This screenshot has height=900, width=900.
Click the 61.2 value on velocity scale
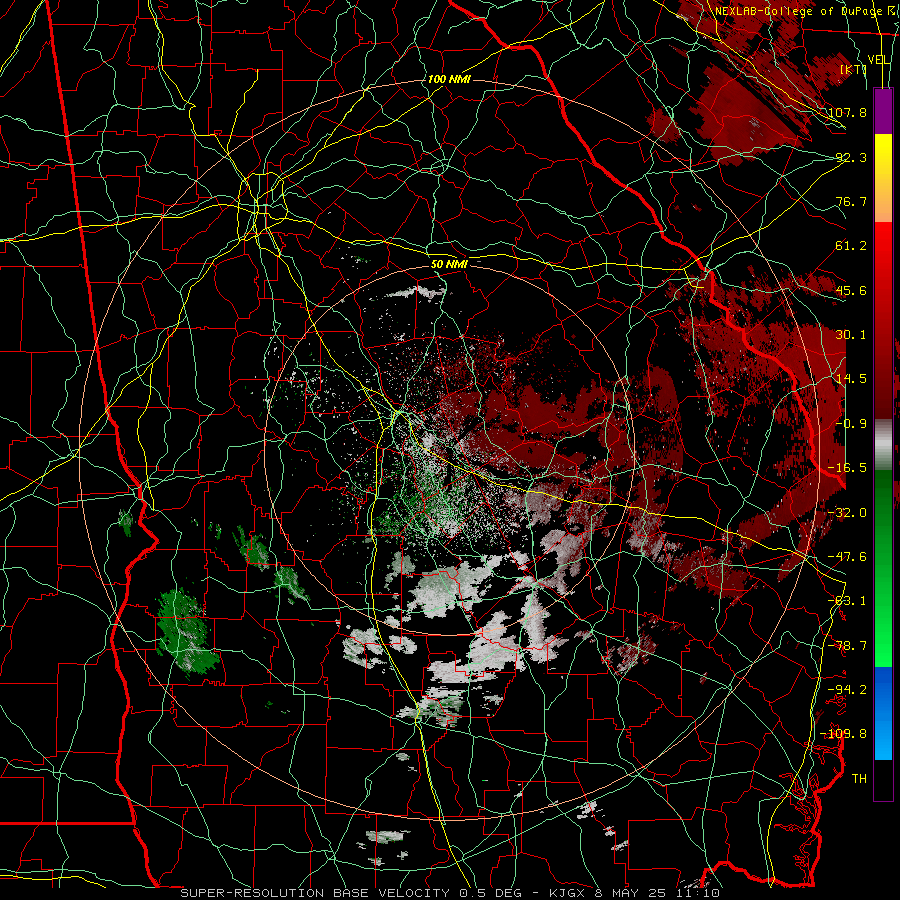click(x=851, y=246)
